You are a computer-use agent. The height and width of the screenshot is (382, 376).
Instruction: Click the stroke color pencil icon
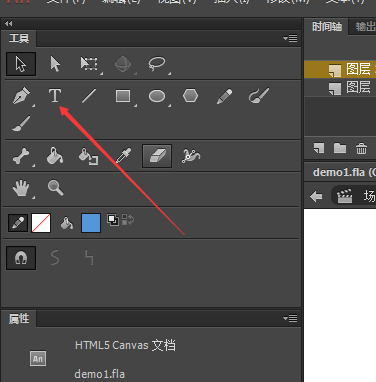(18, 223)
